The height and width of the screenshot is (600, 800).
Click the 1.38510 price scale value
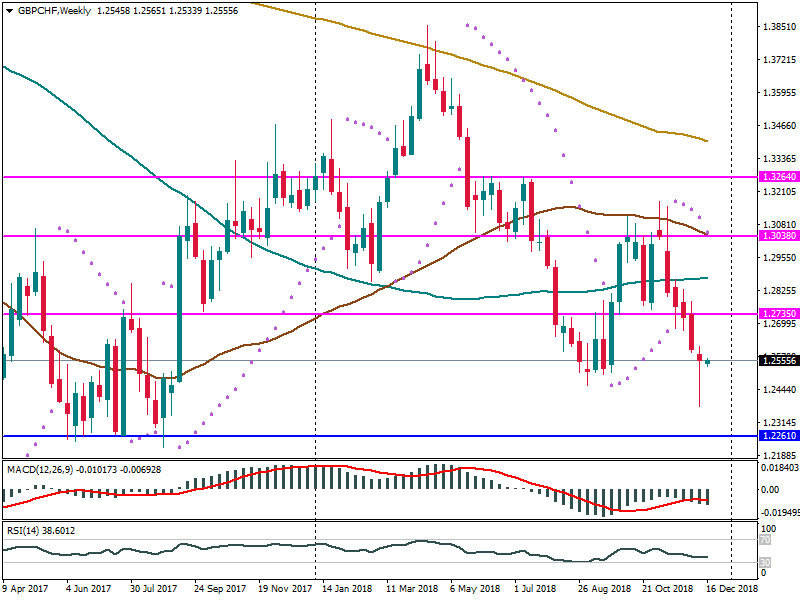(776, 27)
